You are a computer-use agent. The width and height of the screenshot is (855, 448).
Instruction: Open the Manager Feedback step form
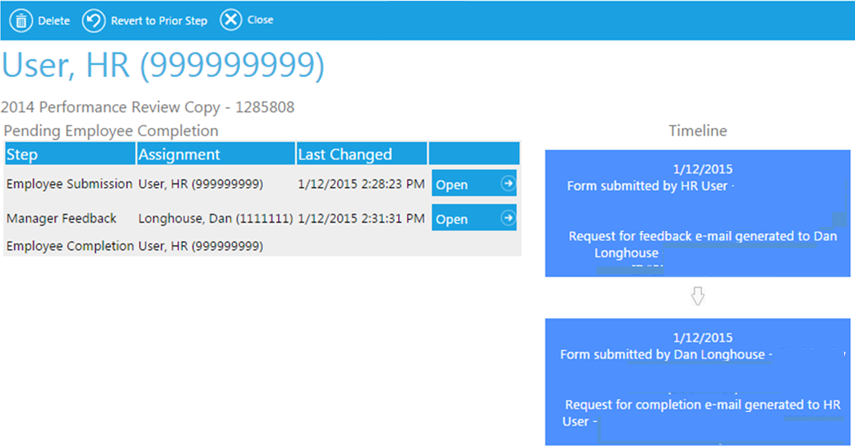(x=473, y=218)
